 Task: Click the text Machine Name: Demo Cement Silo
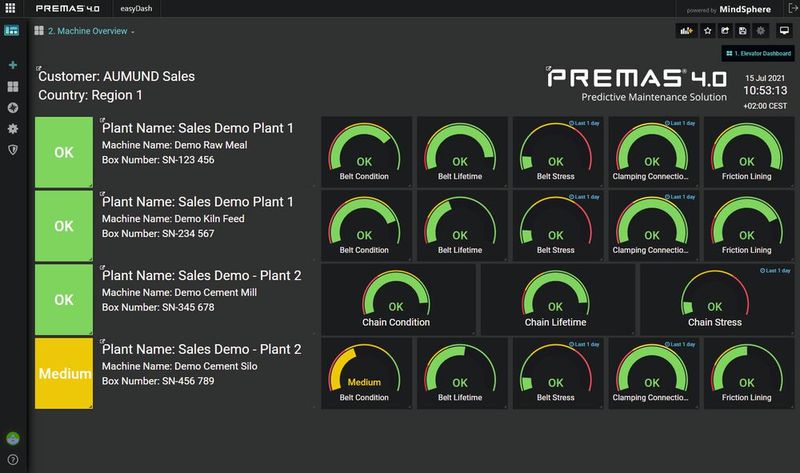click(180, 366)
